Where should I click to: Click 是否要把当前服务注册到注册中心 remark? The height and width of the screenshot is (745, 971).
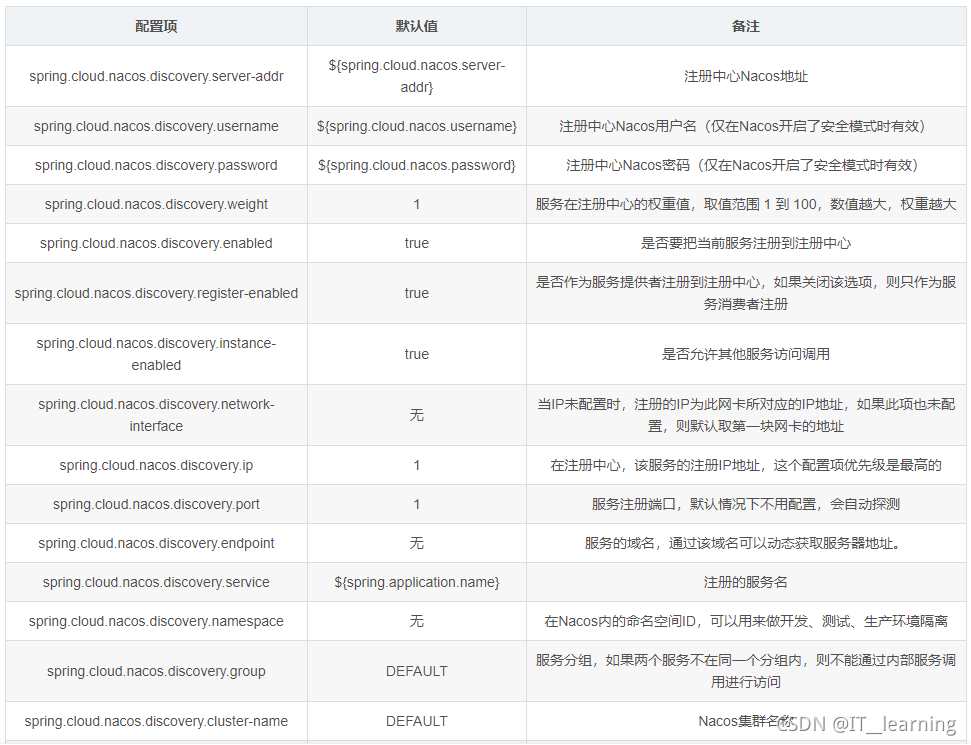pyautogui.click(x=746, y=243)
